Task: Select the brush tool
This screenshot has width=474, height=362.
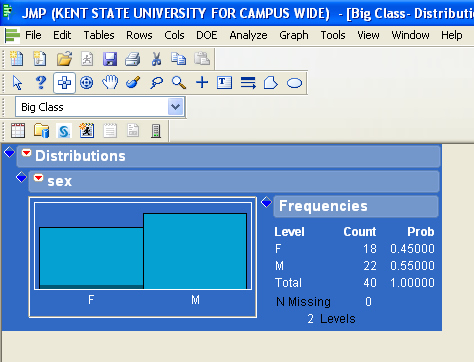Action: [133, 82]
